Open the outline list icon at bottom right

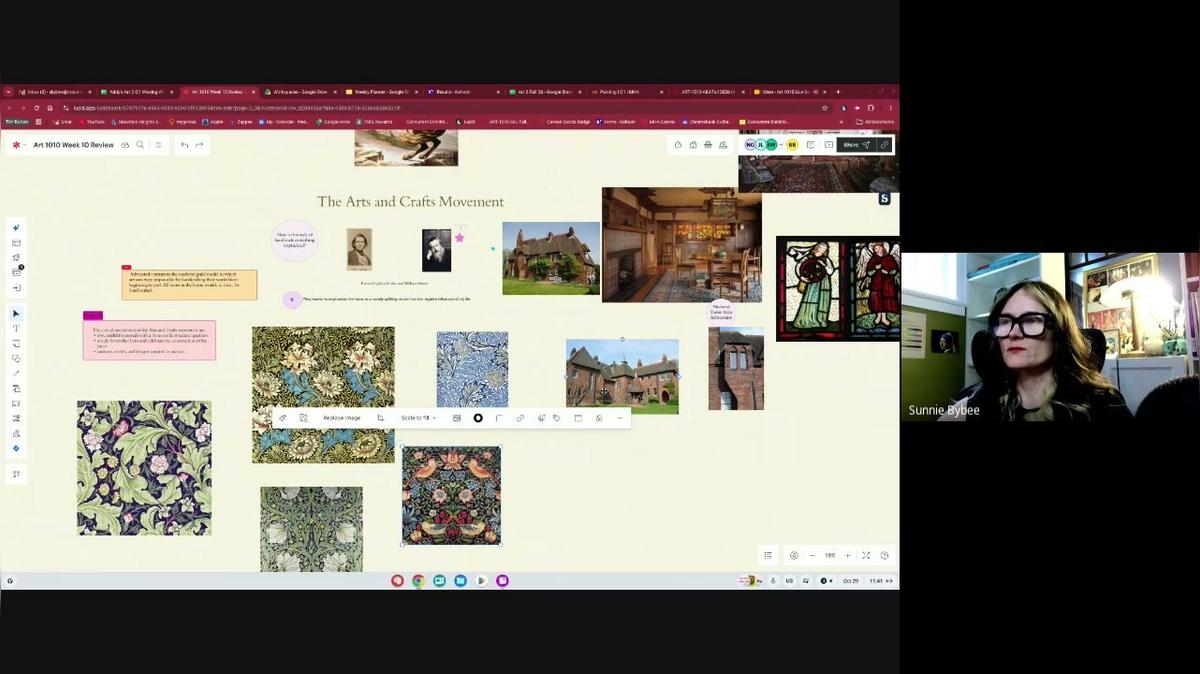768,556
